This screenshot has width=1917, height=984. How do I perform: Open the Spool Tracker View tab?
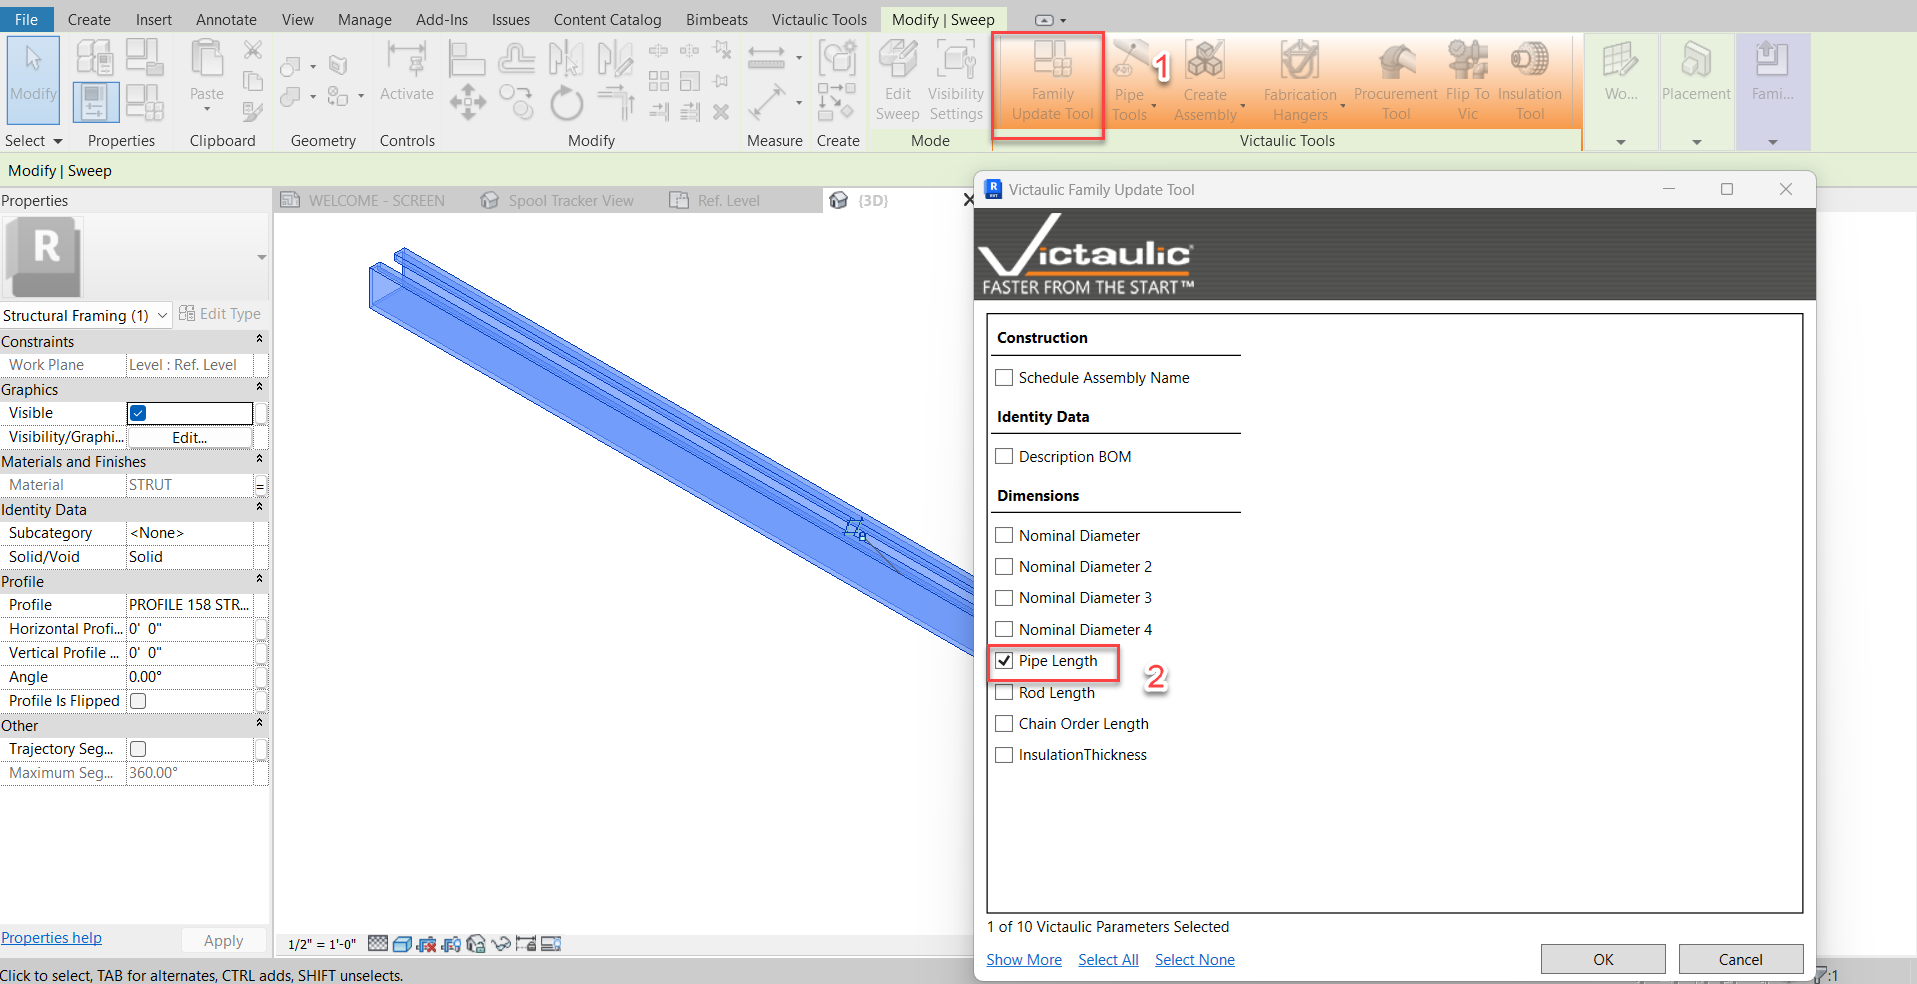coord(570,201)
